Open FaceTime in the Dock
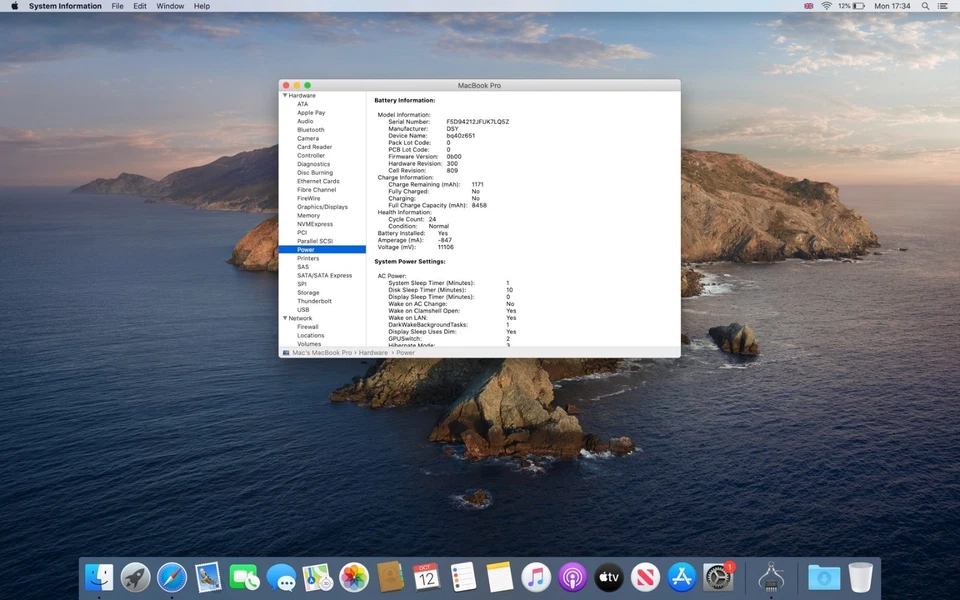 (244, 577)
